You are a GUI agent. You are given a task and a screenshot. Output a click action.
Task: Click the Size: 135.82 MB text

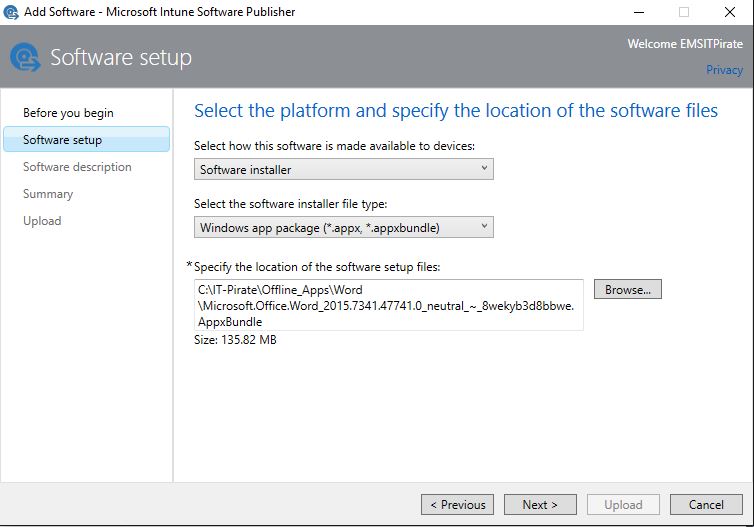click(x=235, y=340)
